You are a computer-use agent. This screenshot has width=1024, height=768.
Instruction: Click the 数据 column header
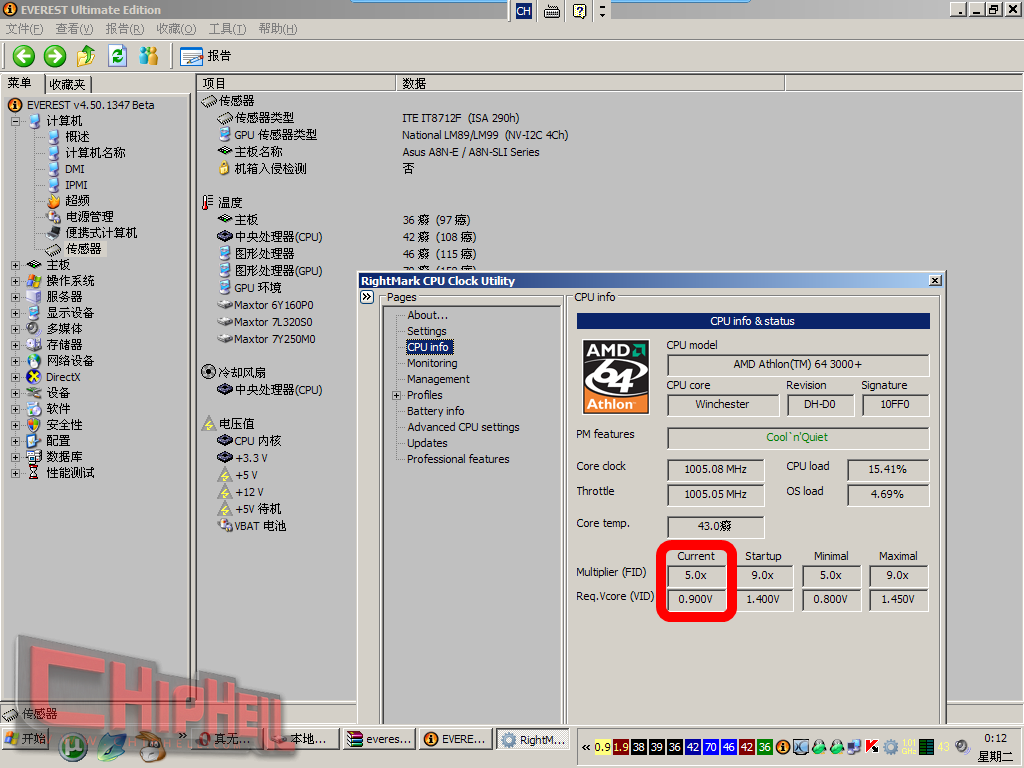590,84
